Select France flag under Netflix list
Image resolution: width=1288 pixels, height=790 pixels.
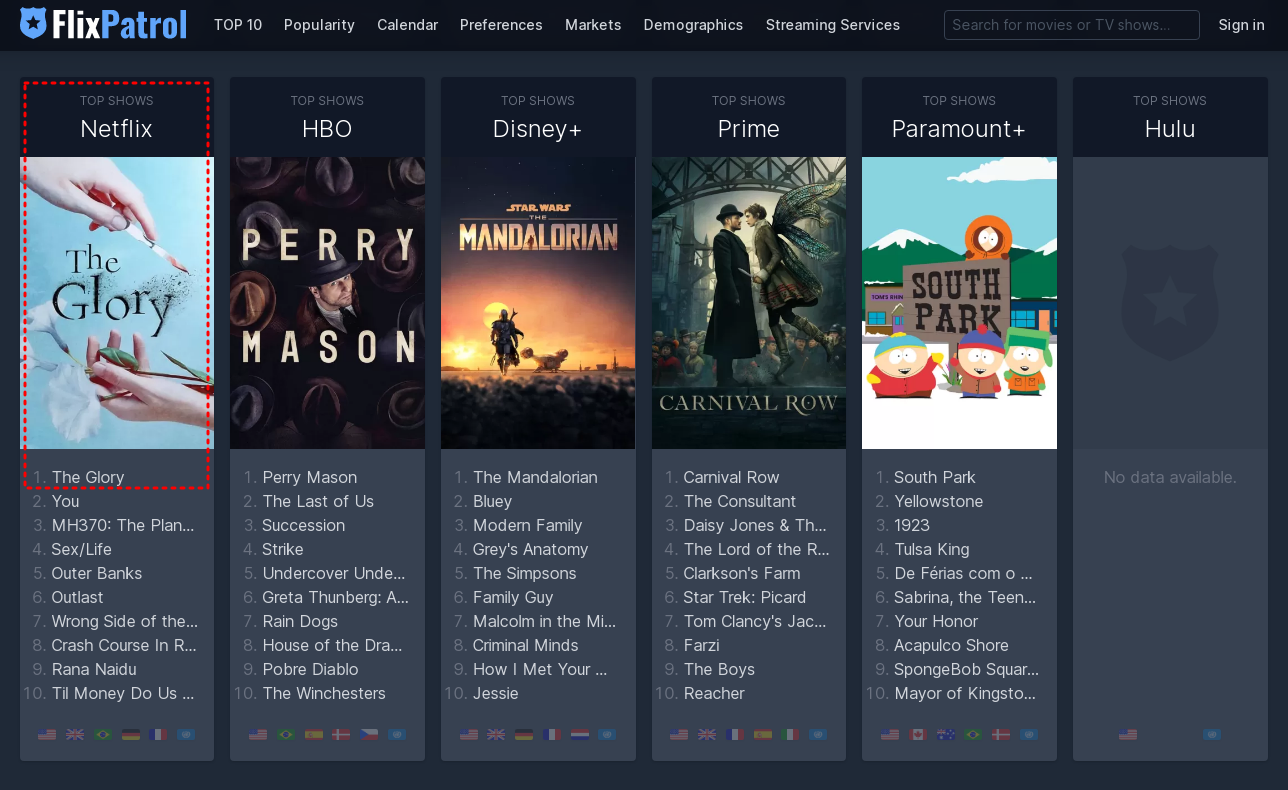point(158,735)
